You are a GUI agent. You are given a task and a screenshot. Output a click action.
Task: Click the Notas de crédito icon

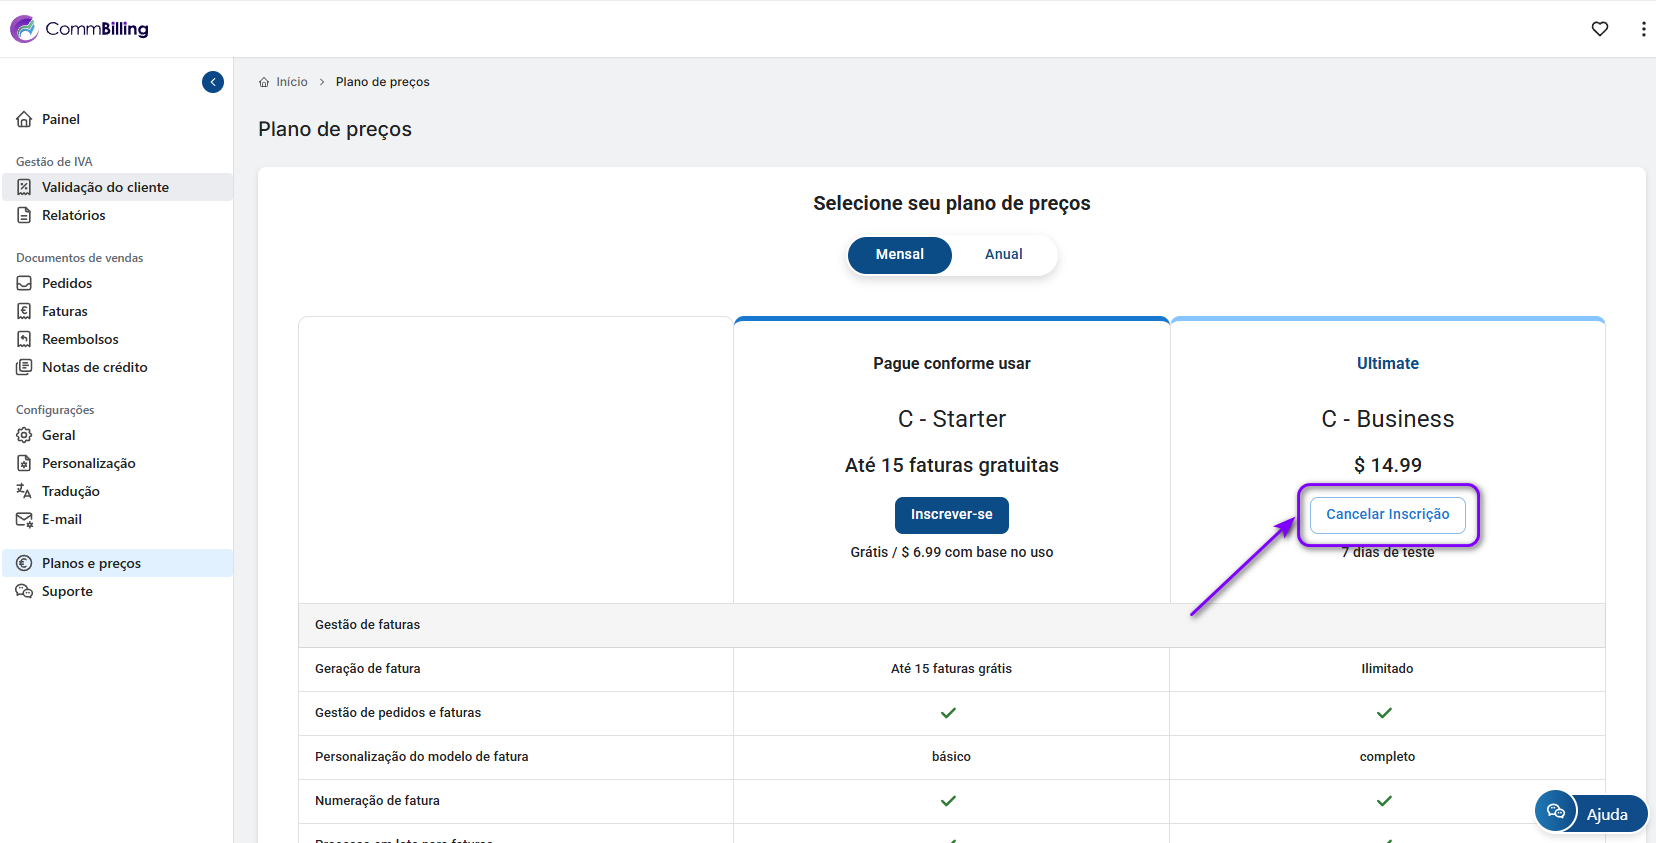point(24,367)
